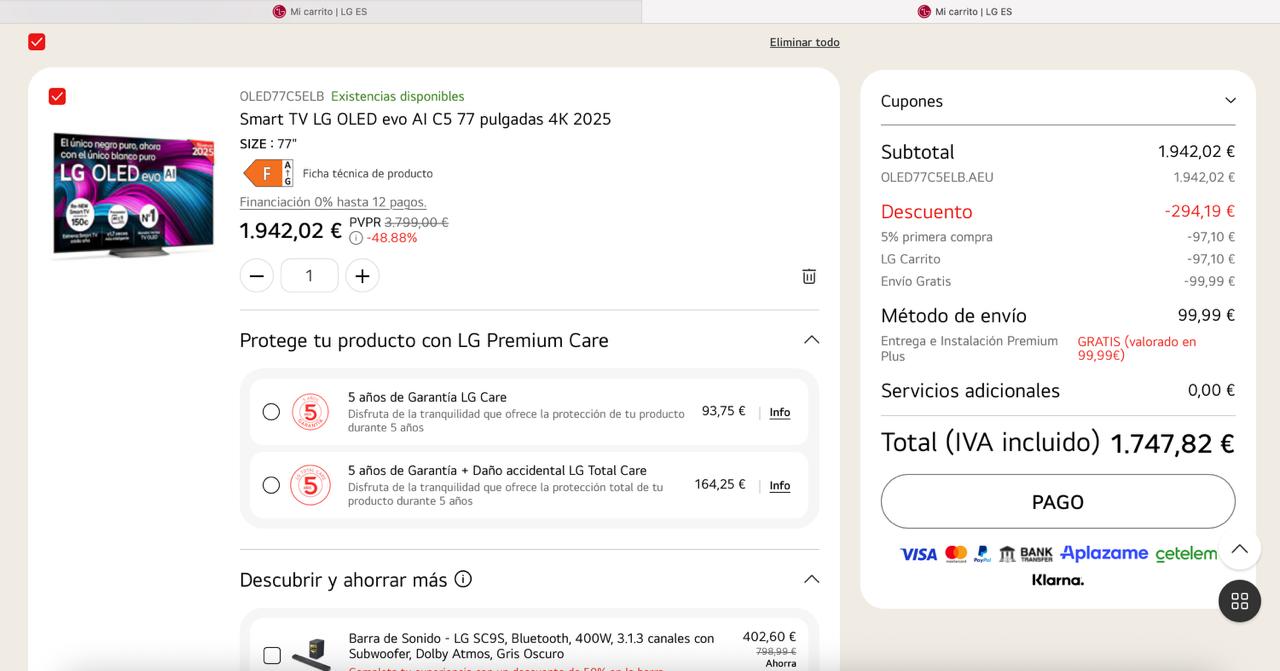Check the Barra de Sonido SC9S checkbox
Screen dimensions: 1280x671
[272, 655]
